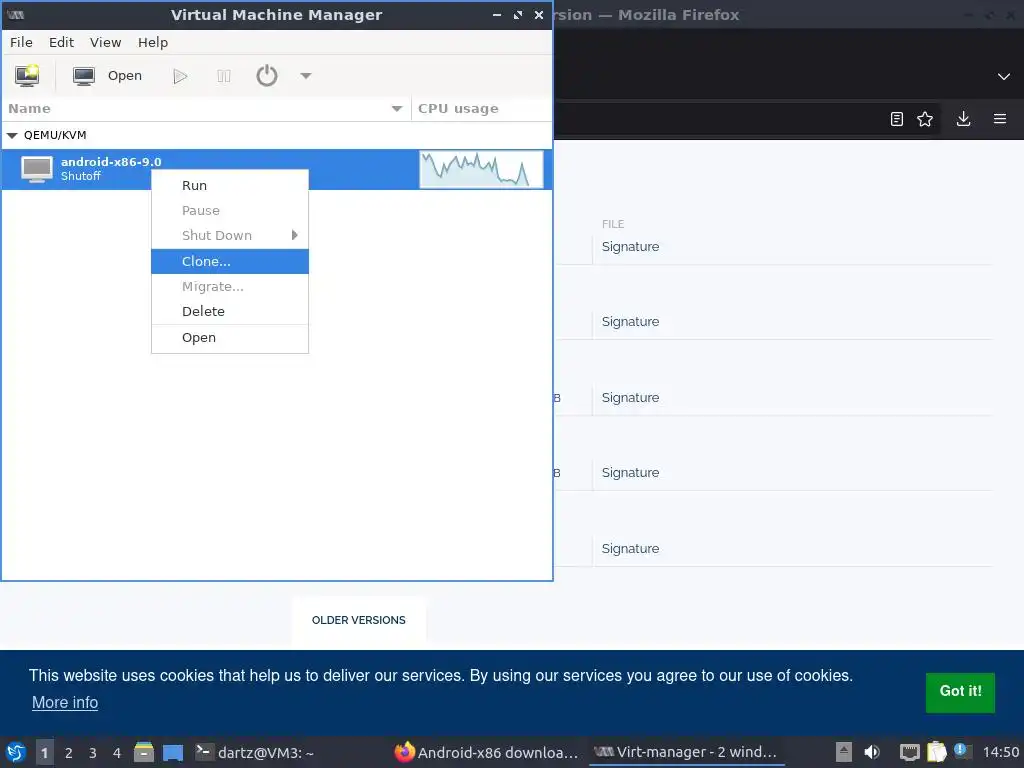Open Firefox hamburger application menu

(1000, 119)
